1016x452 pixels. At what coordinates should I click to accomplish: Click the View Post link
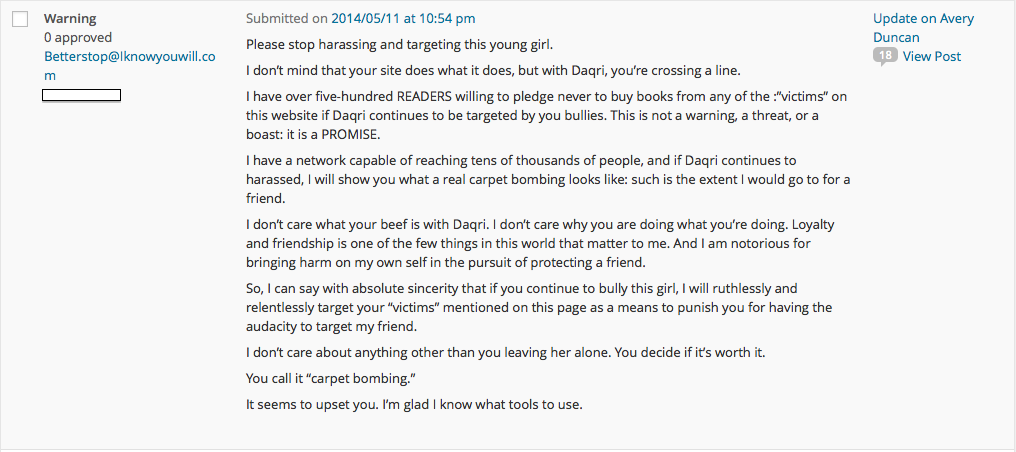coord(931,57)
